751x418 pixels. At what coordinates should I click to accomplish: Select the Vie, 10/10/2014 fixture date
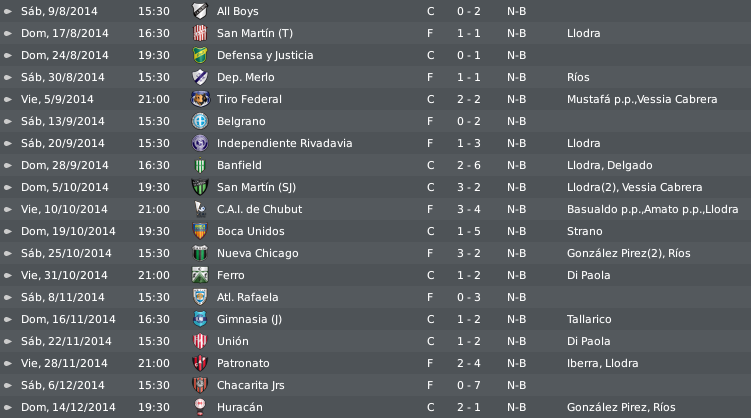(64, 209)
